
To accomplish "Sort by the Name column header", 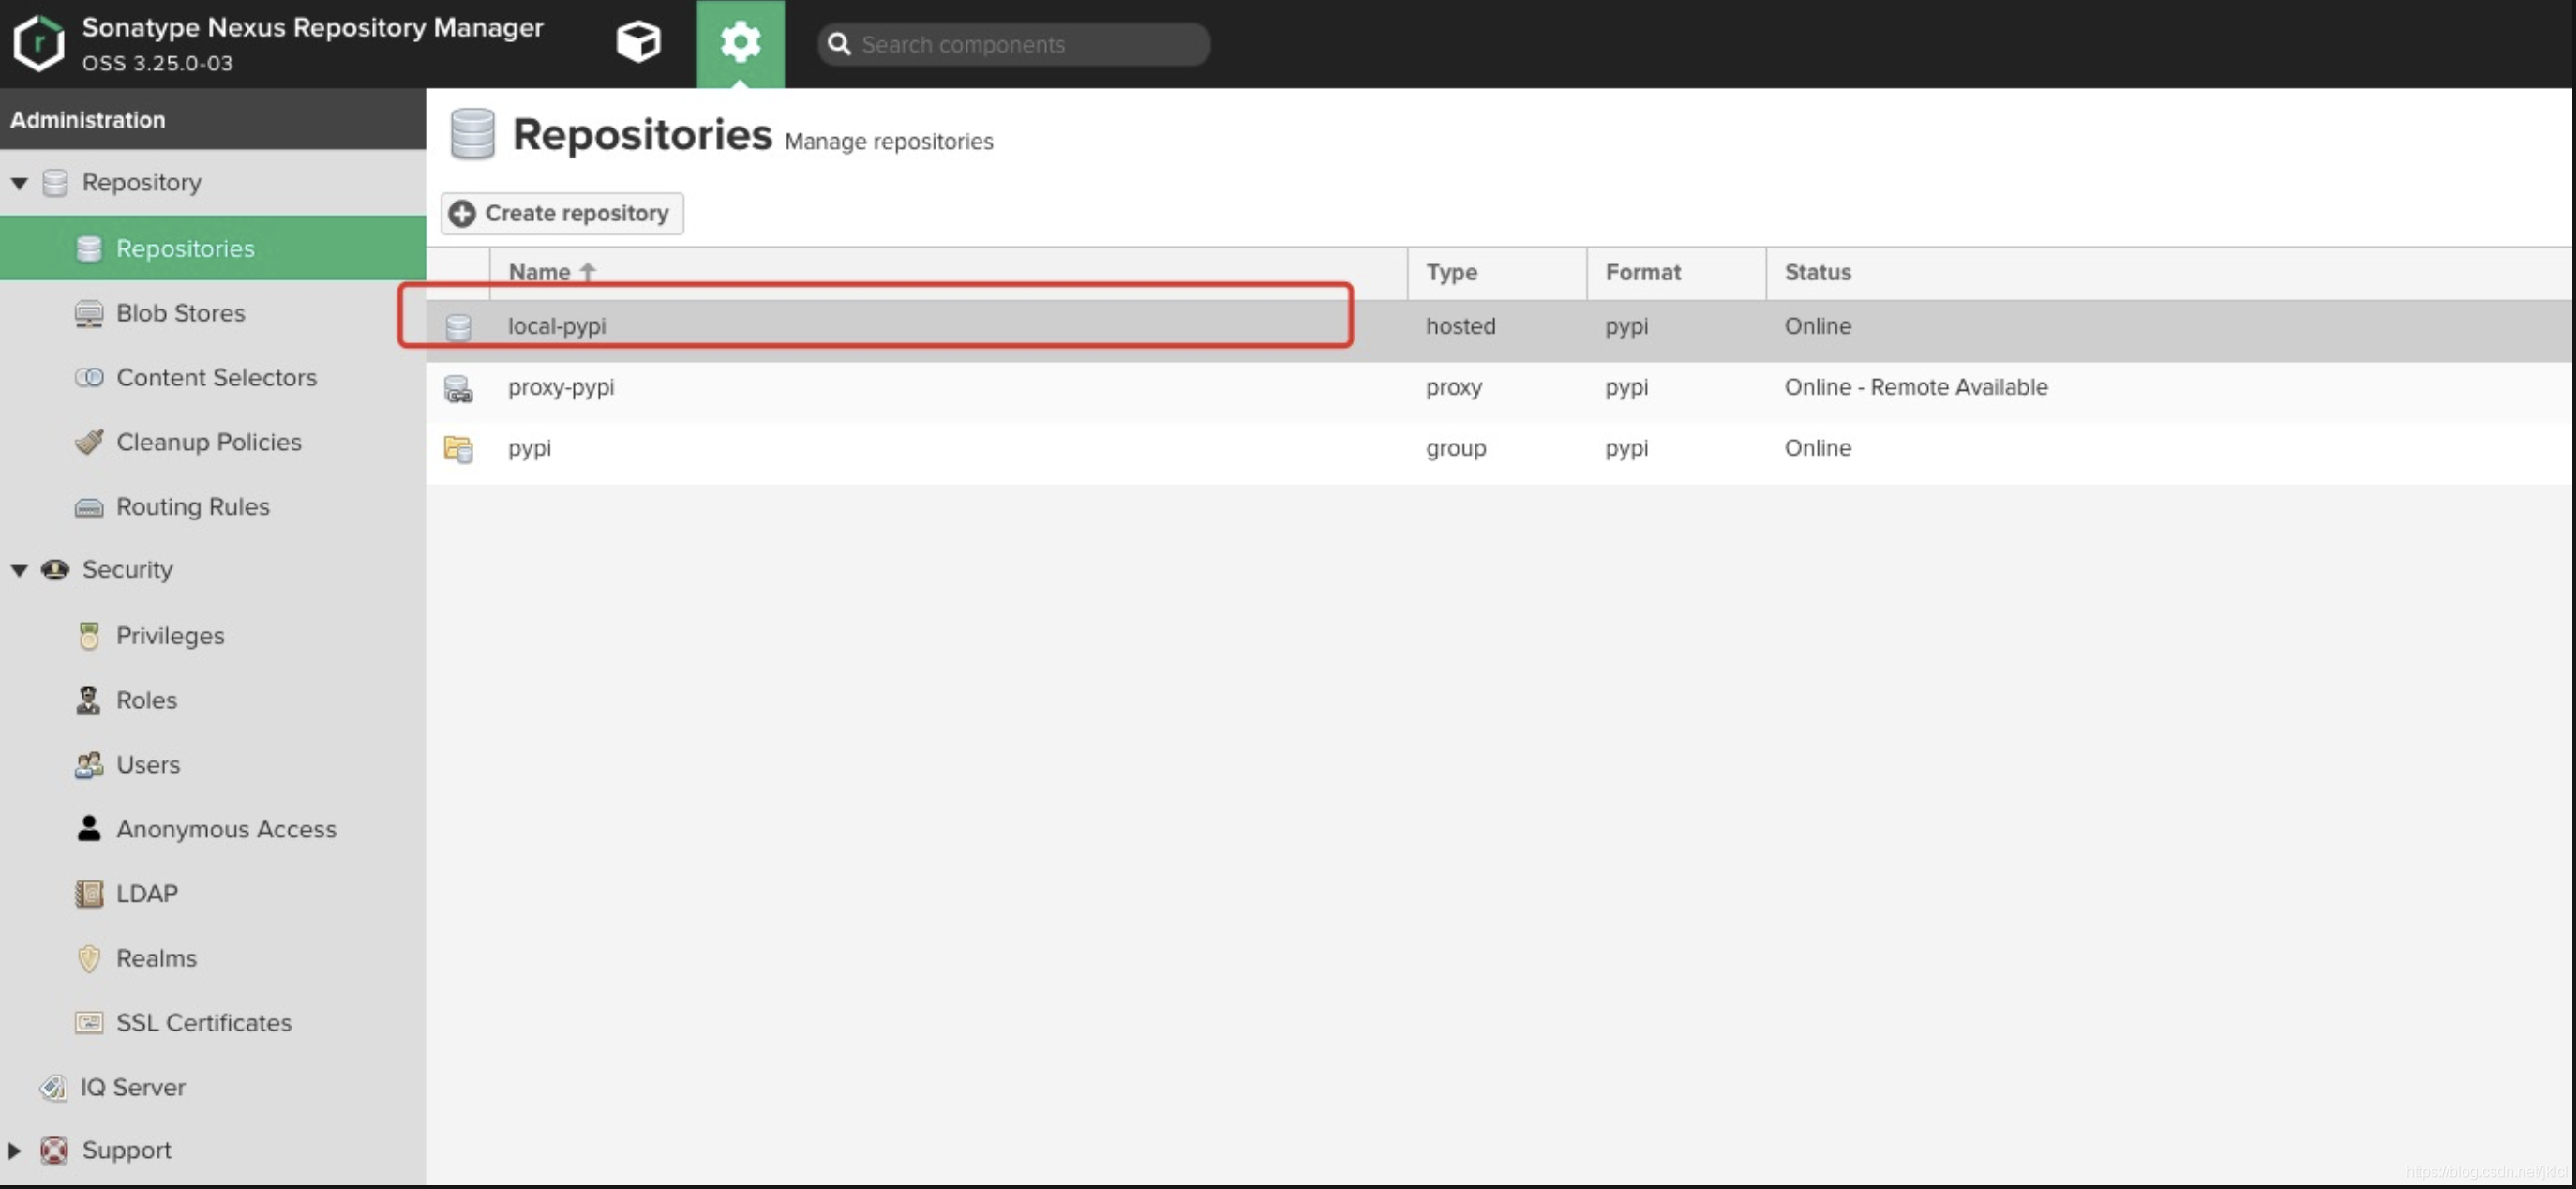I will (540, 272).
